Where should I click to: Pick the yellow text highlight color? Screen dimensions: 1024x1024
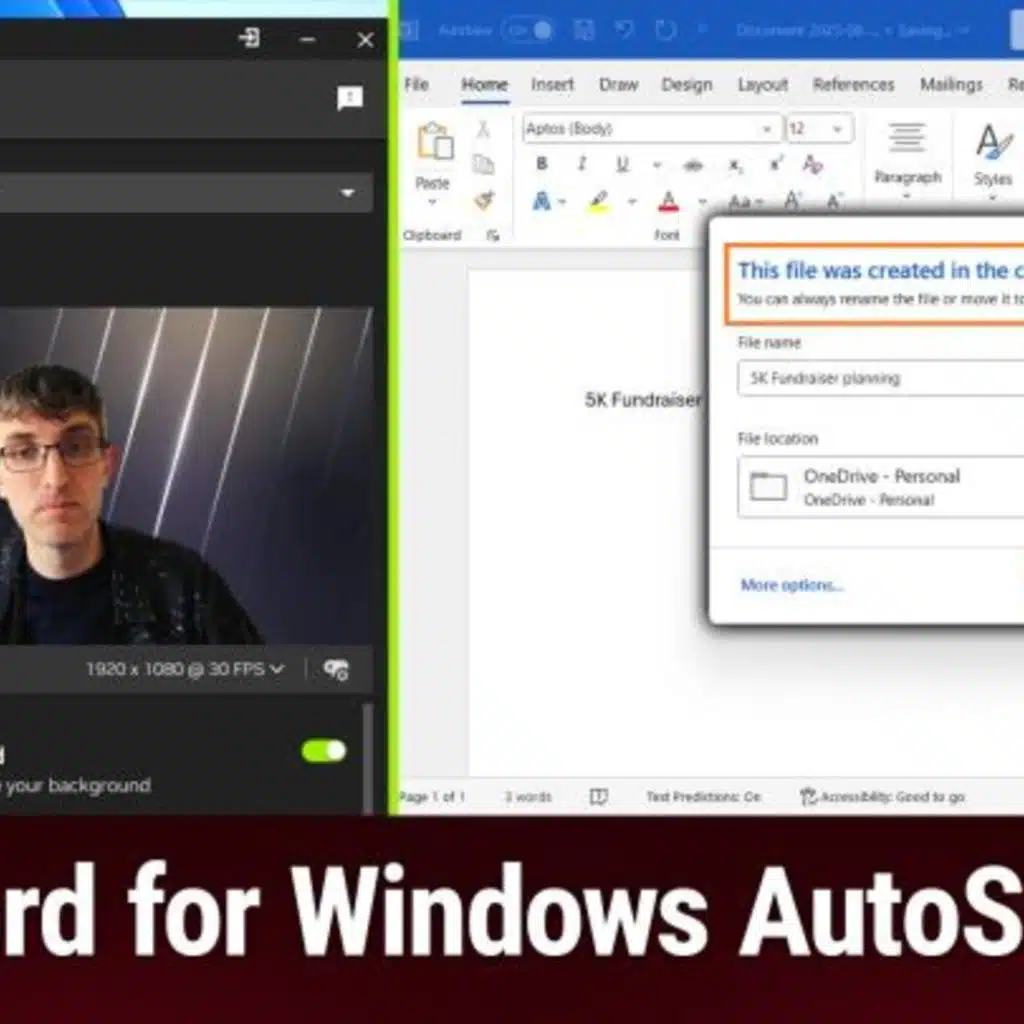599,202
